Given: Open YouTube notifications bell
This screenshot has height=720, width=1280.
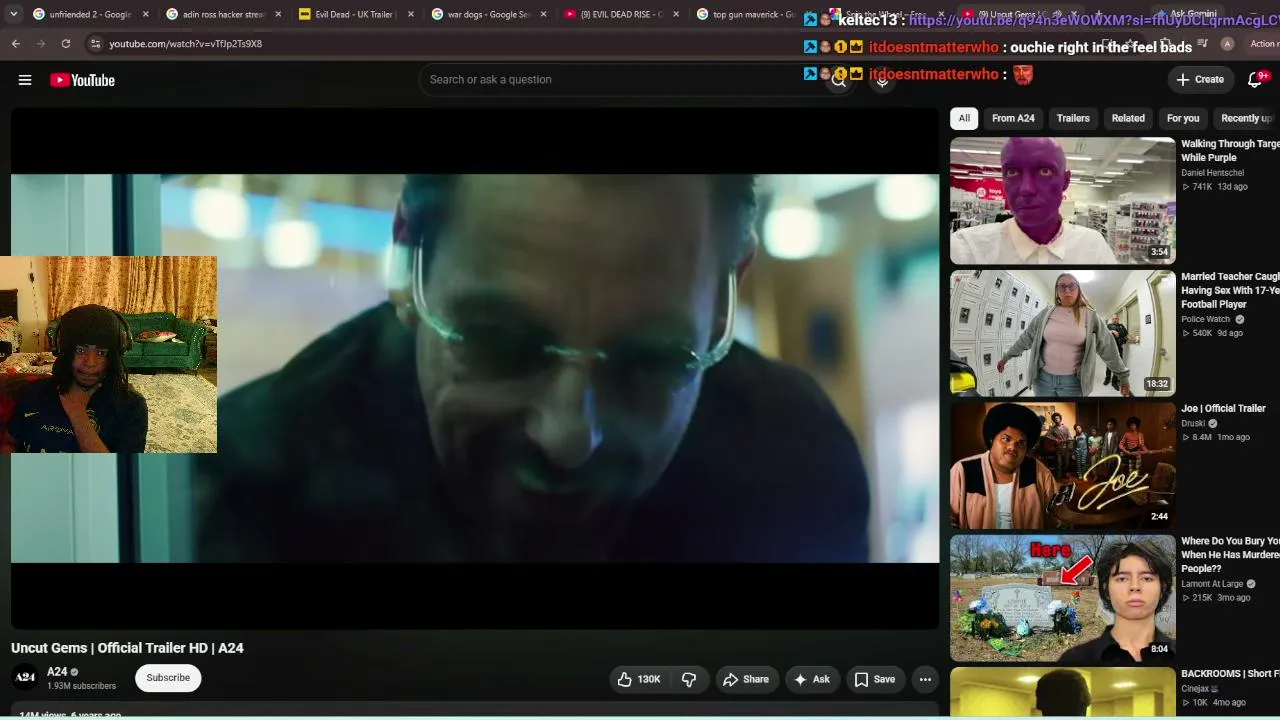Looking at the screenshot, I should click(1256, 80).
